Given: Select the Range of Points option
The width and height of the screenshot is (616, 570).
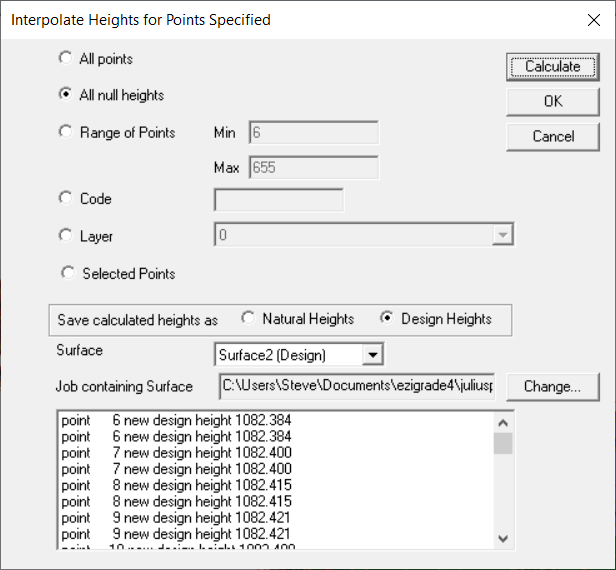Looking at the screenshot, I should [x=66, y=132].
